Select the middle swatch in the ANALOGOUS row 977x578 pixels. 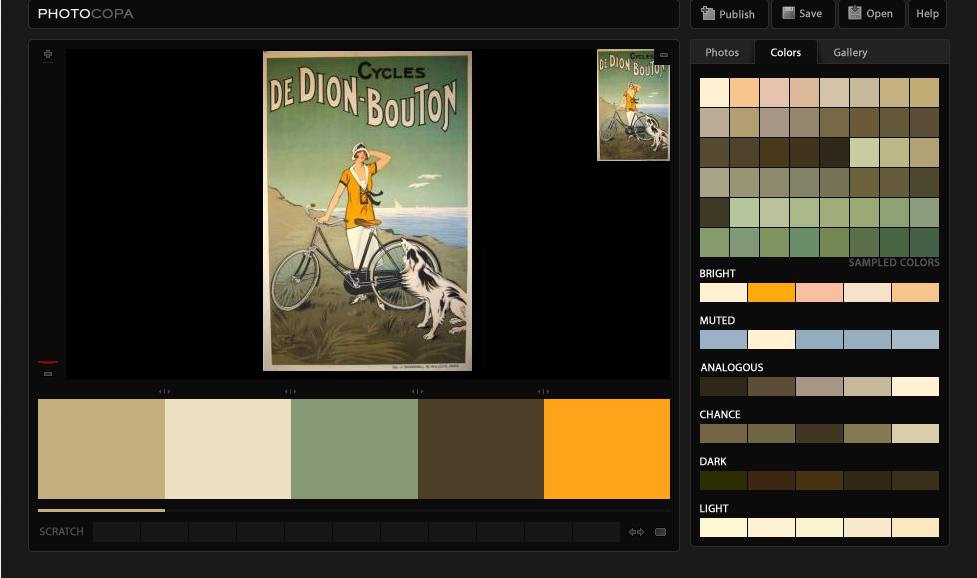(x=819, y=386)
